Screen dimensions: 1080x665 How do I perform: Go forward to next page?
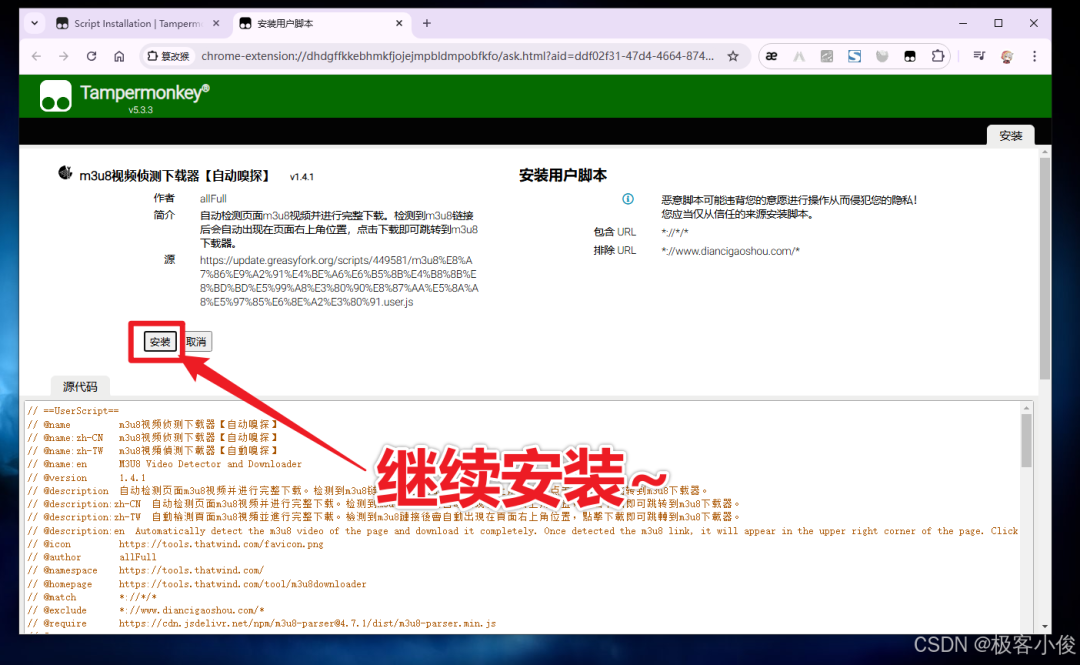click(64, 57)
